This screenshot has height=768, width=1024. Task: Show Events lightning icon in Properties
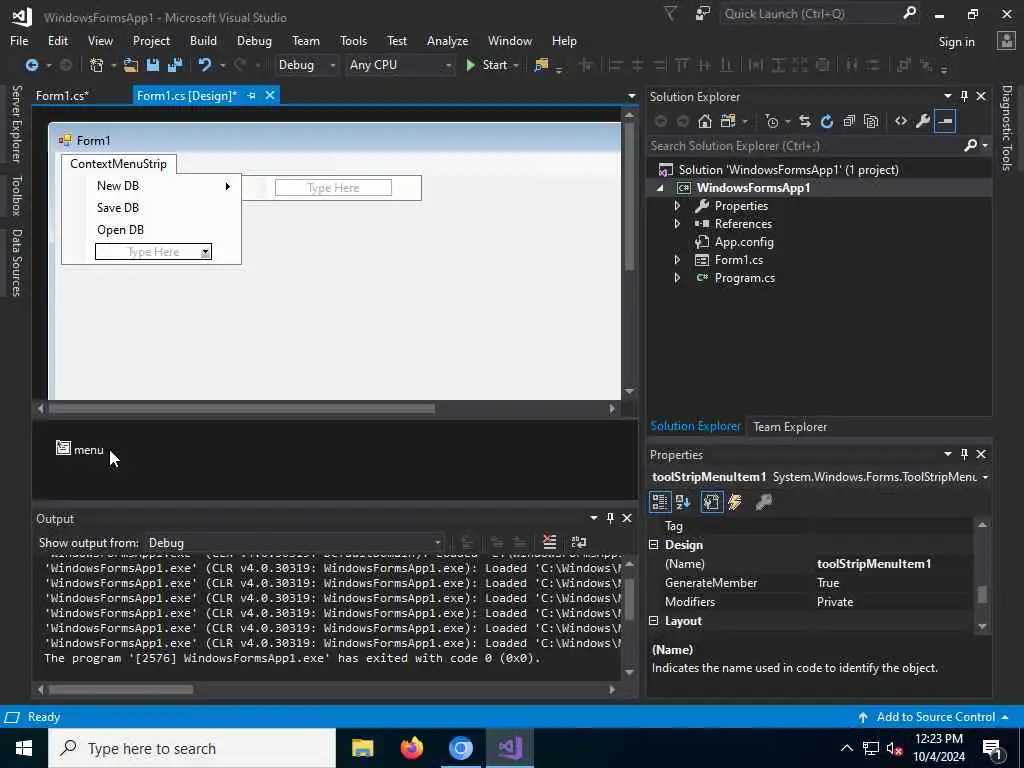[735, 502]
